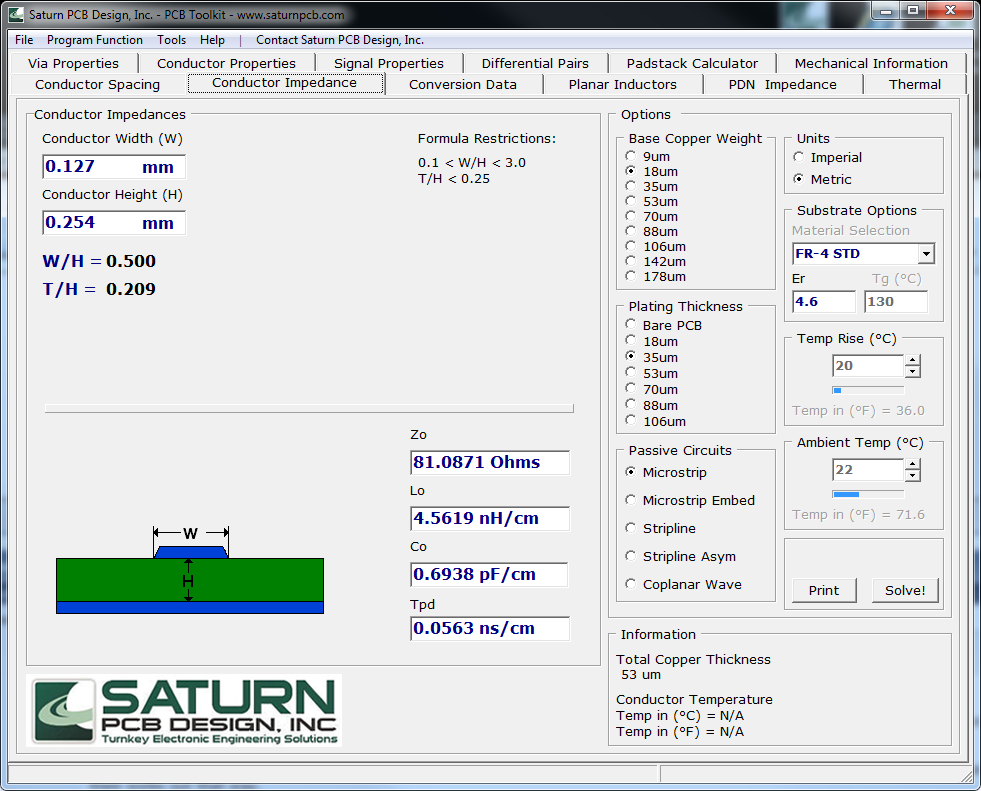981x791 pixels.
Task: Open the Conversion Data tab
Action: (463, 84)
